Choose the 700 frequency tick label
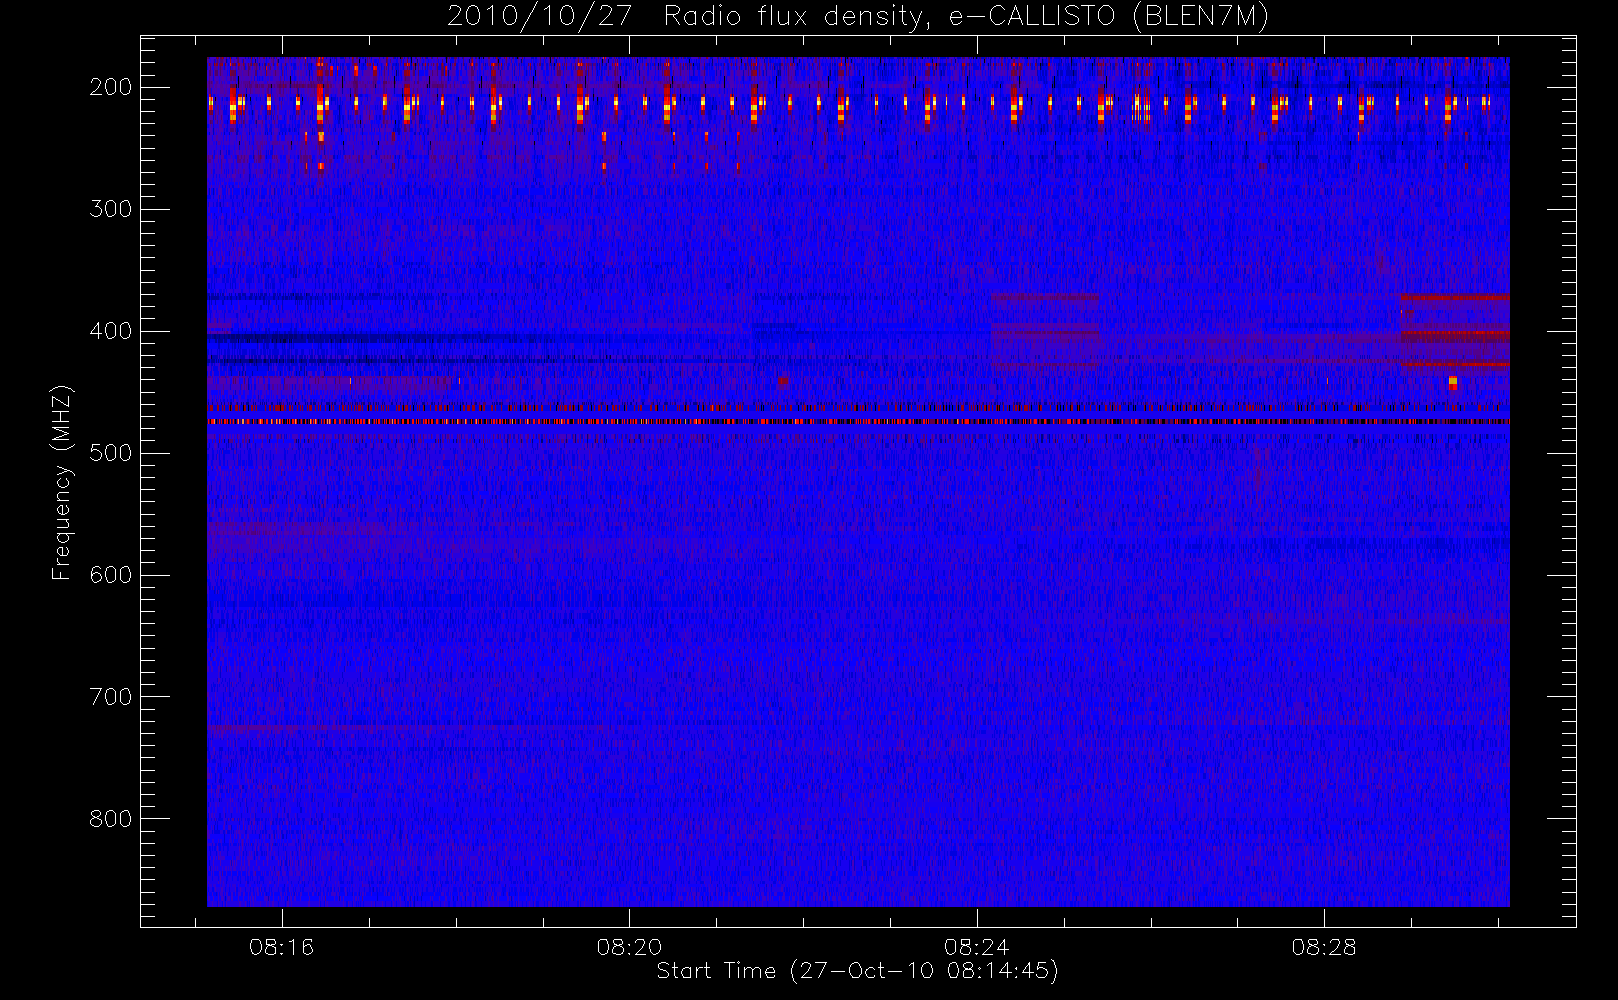1618x1000 pixels. point(110,697)
